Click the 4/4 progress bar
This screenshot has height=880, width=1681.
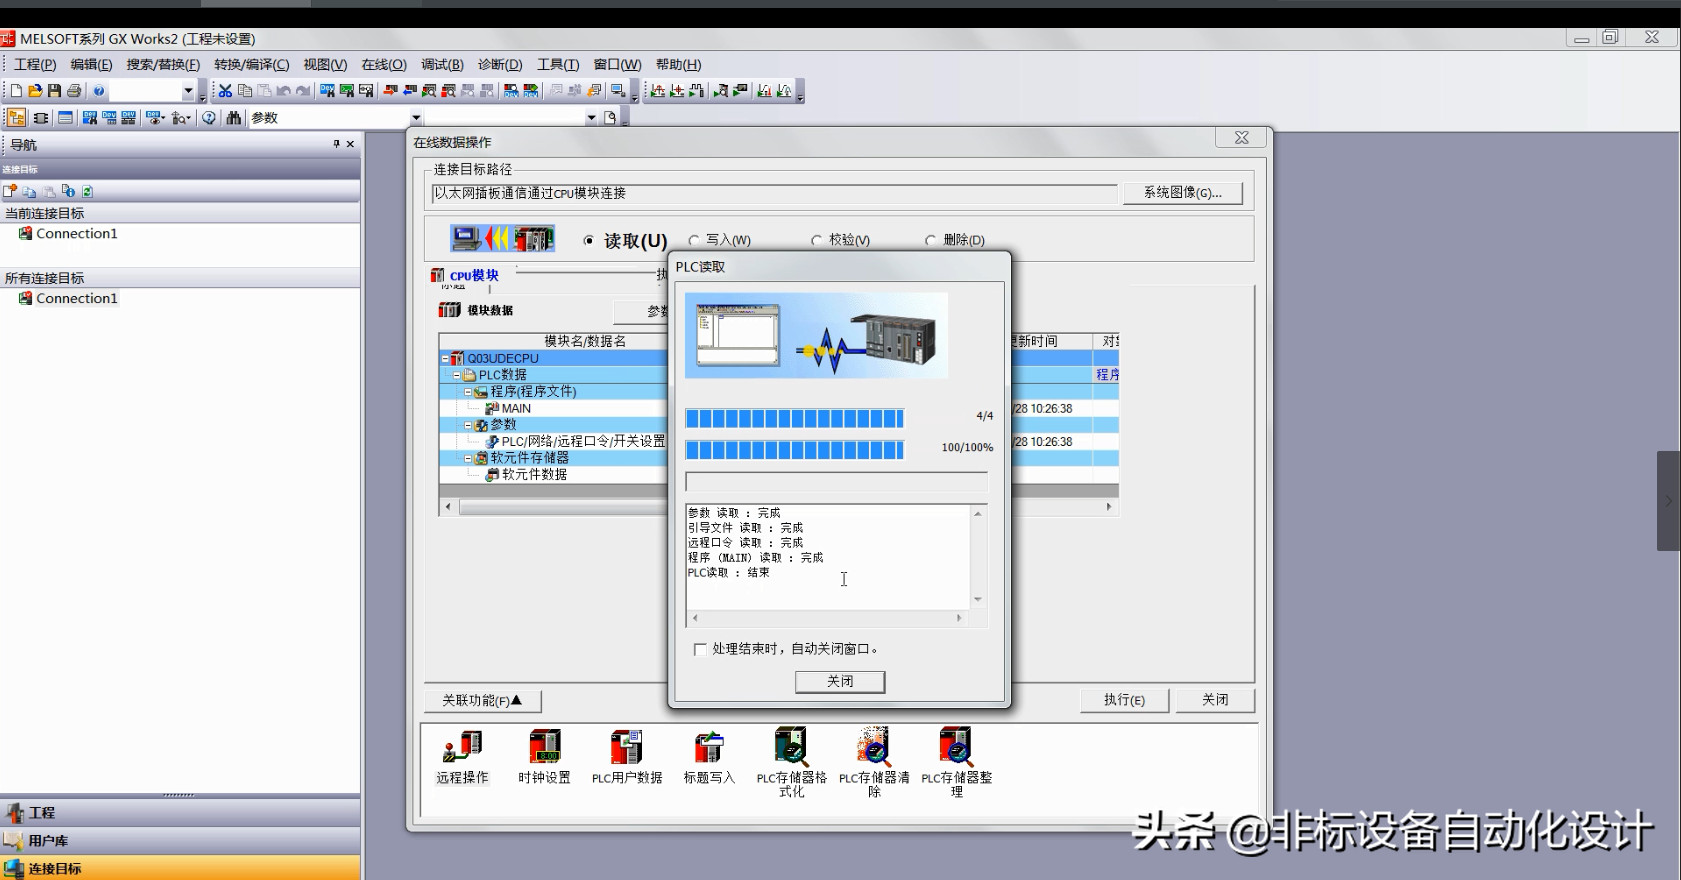pos(794,418)
